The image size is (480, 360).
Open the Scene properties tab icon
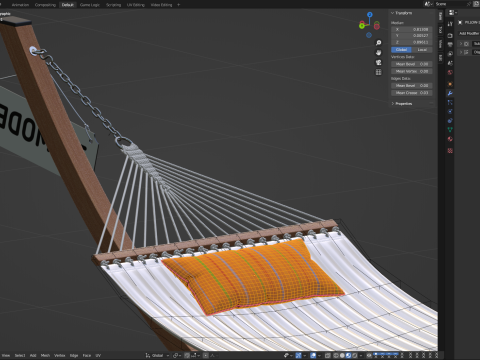[450, 63]
